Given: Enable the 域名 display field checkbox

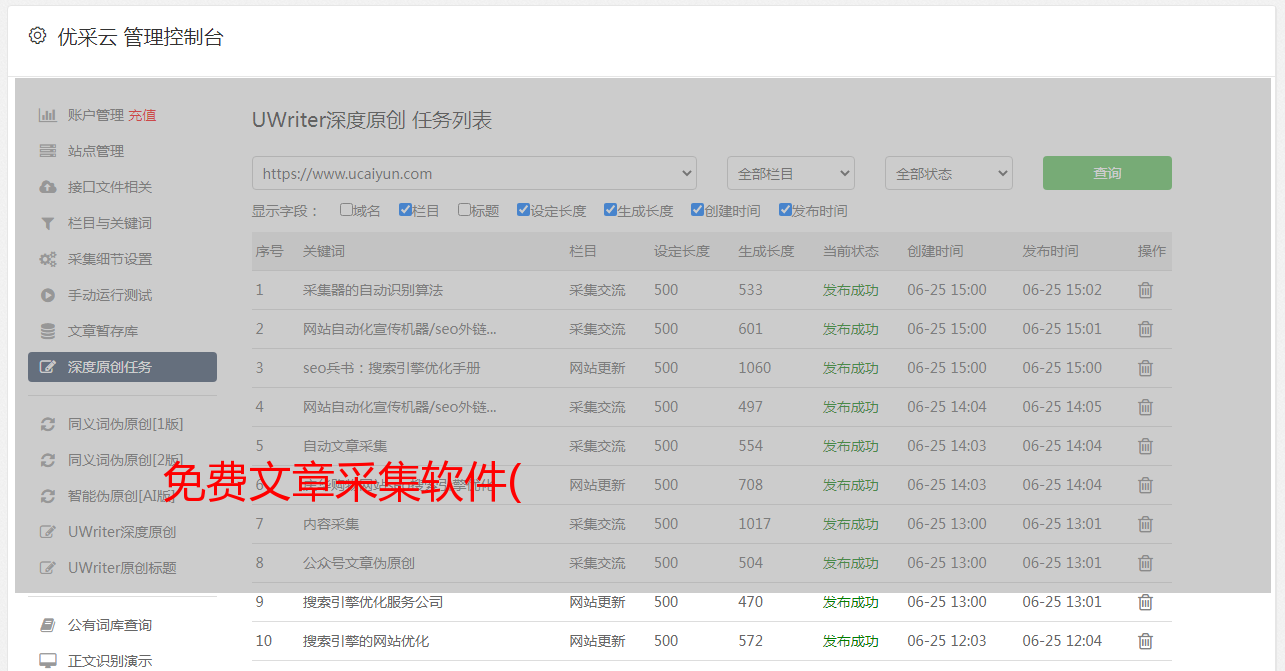Looking at the screenshot, I should pos(346,210).
